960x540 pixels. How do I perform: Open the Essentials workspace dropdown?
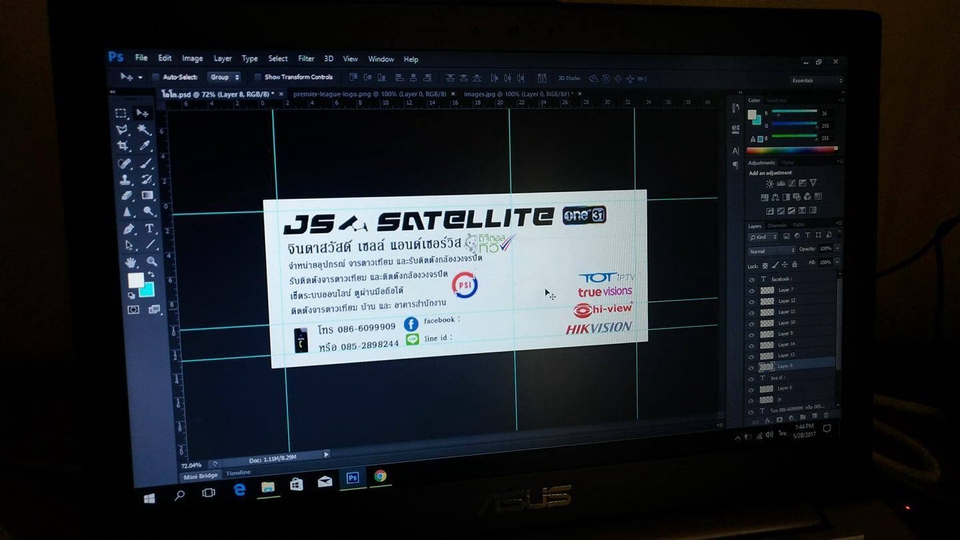(x=816, y=80)
